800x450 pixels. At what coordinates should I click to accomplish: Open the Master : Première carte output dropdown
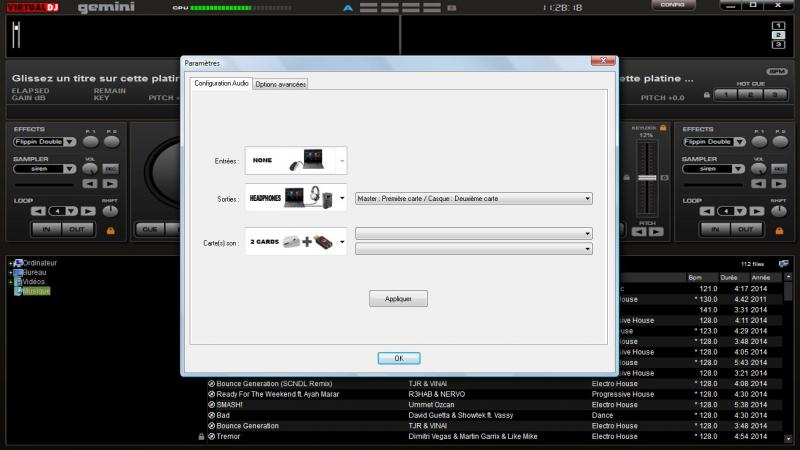[x=473, y=198]
